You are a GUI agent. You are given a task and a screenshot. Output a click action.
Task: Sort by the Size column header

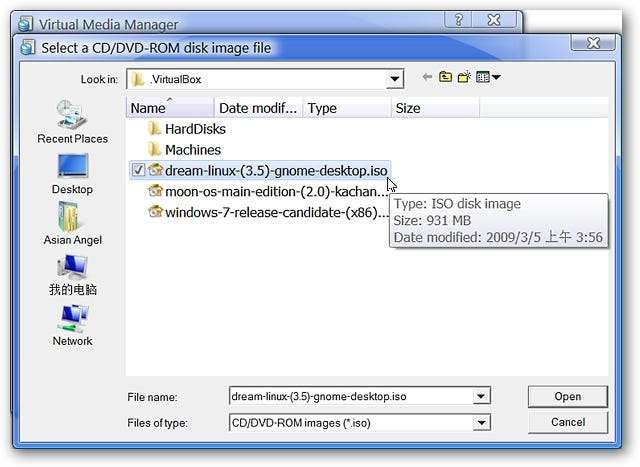(x=435, y=108)
